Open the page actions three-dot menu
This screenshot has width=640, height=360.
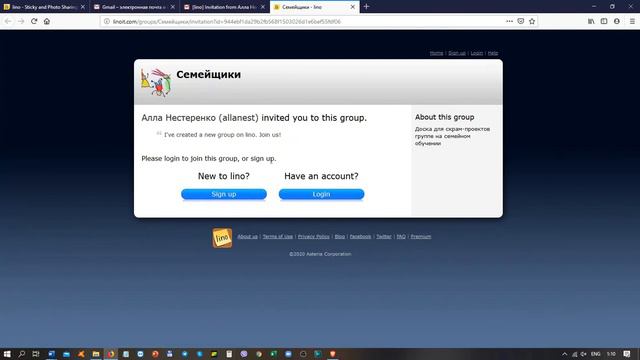click(x=509, y=21)
